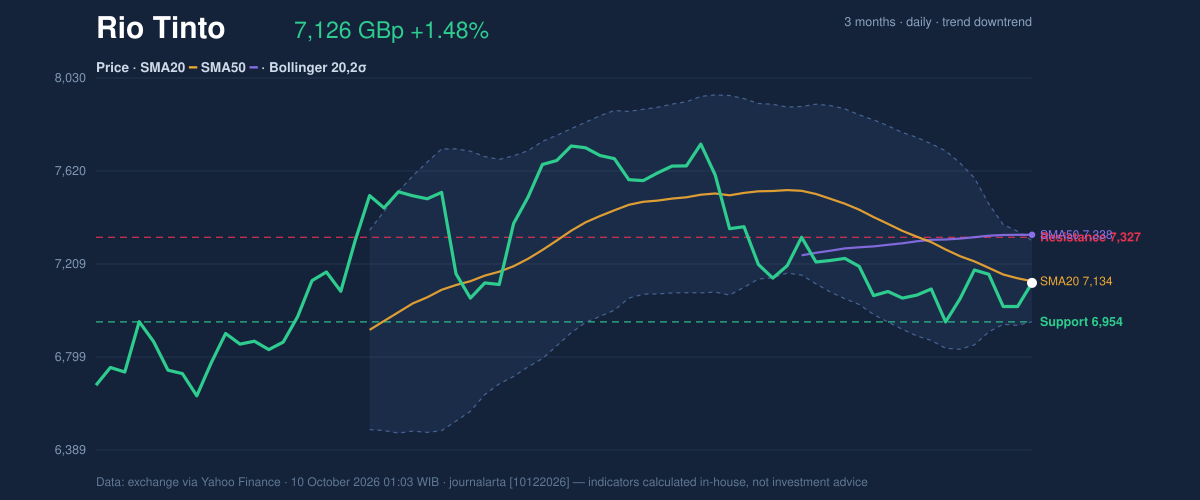1200x500 pixels.
Task: Click the orange SMA20 legend dash
Action: pyautogui.click(x=193, y=68)
